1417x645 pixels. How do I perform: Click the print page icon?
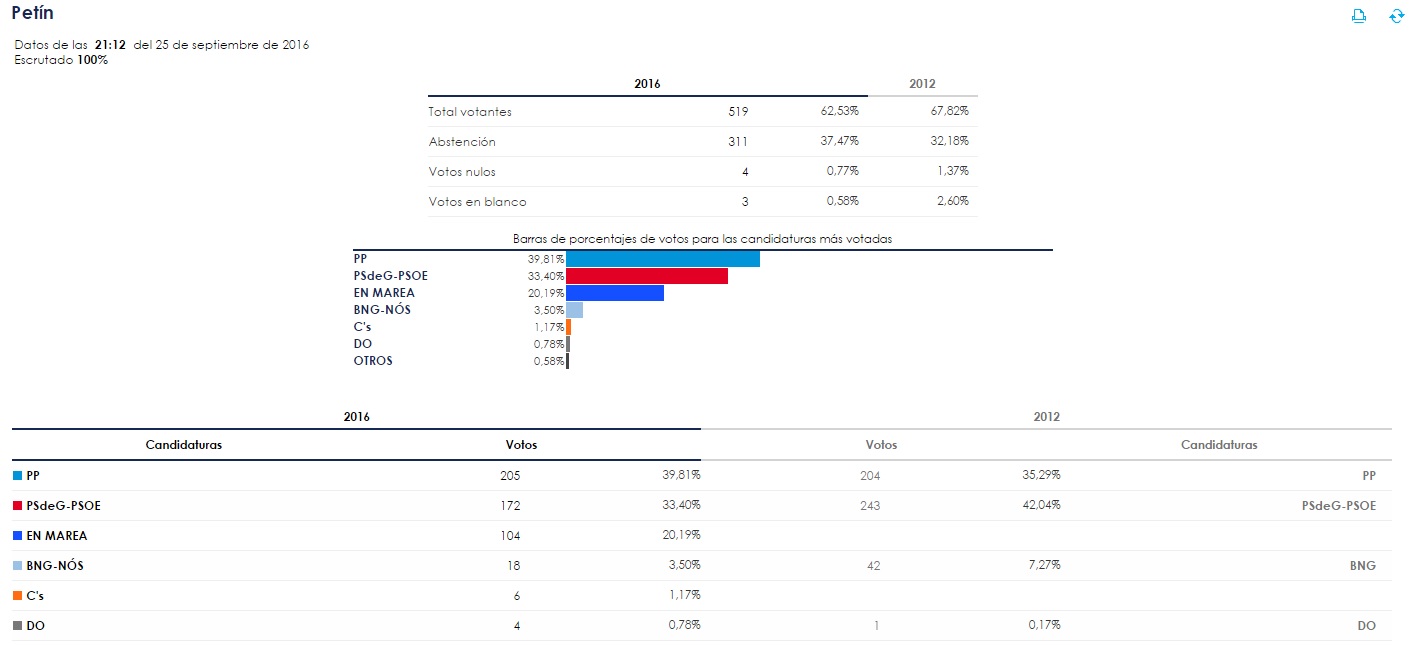[1359, 16]
